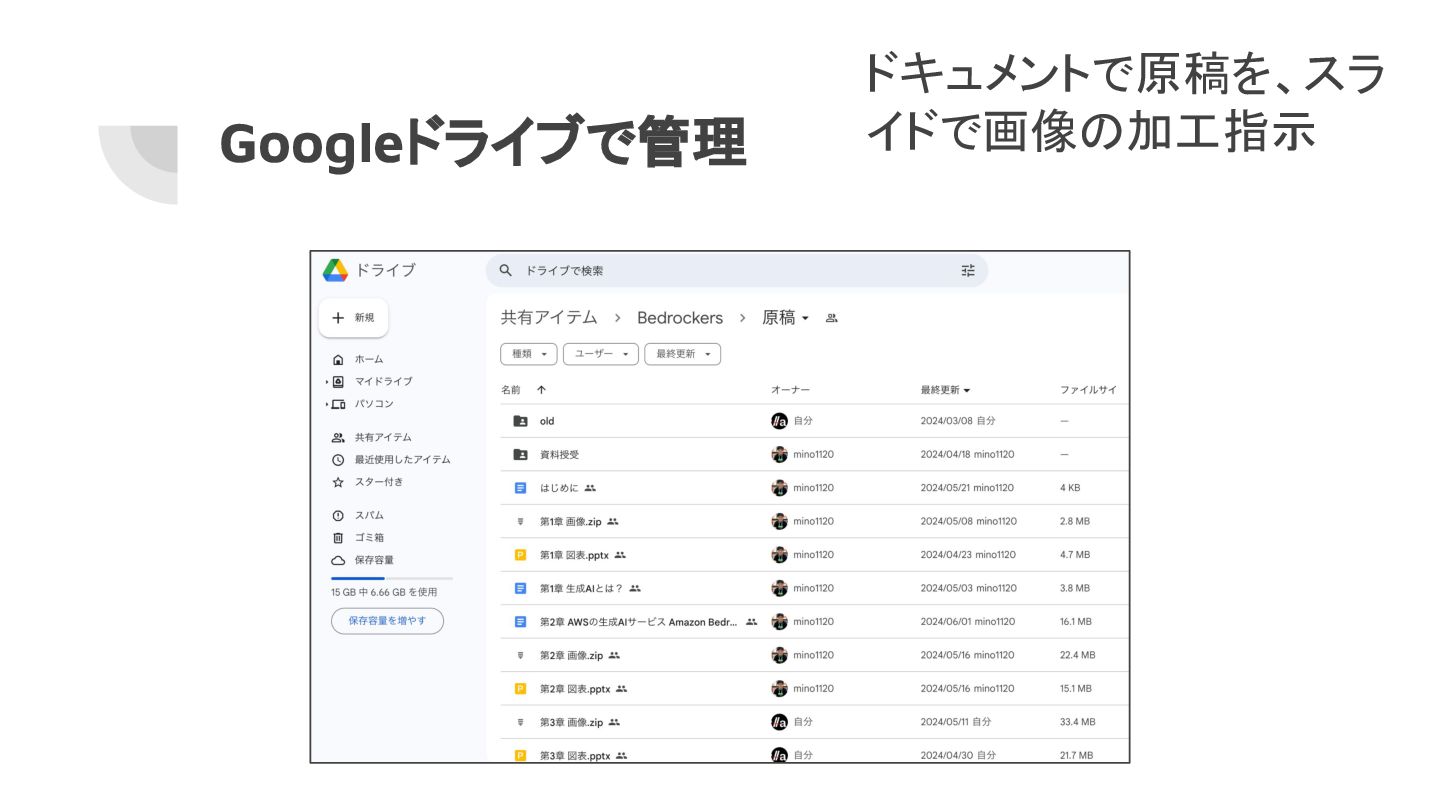Click the 第1章 生成AIとは？ document icon

pos(520,588)
